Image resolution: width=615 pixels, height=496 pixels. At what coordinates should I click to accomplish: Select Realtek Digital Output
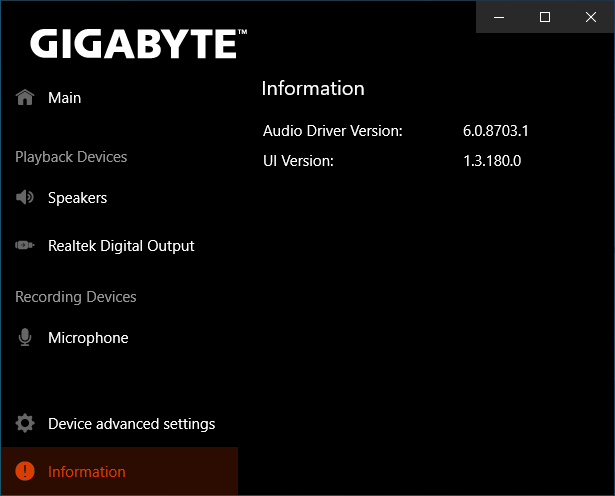click(x=121, y=246)
